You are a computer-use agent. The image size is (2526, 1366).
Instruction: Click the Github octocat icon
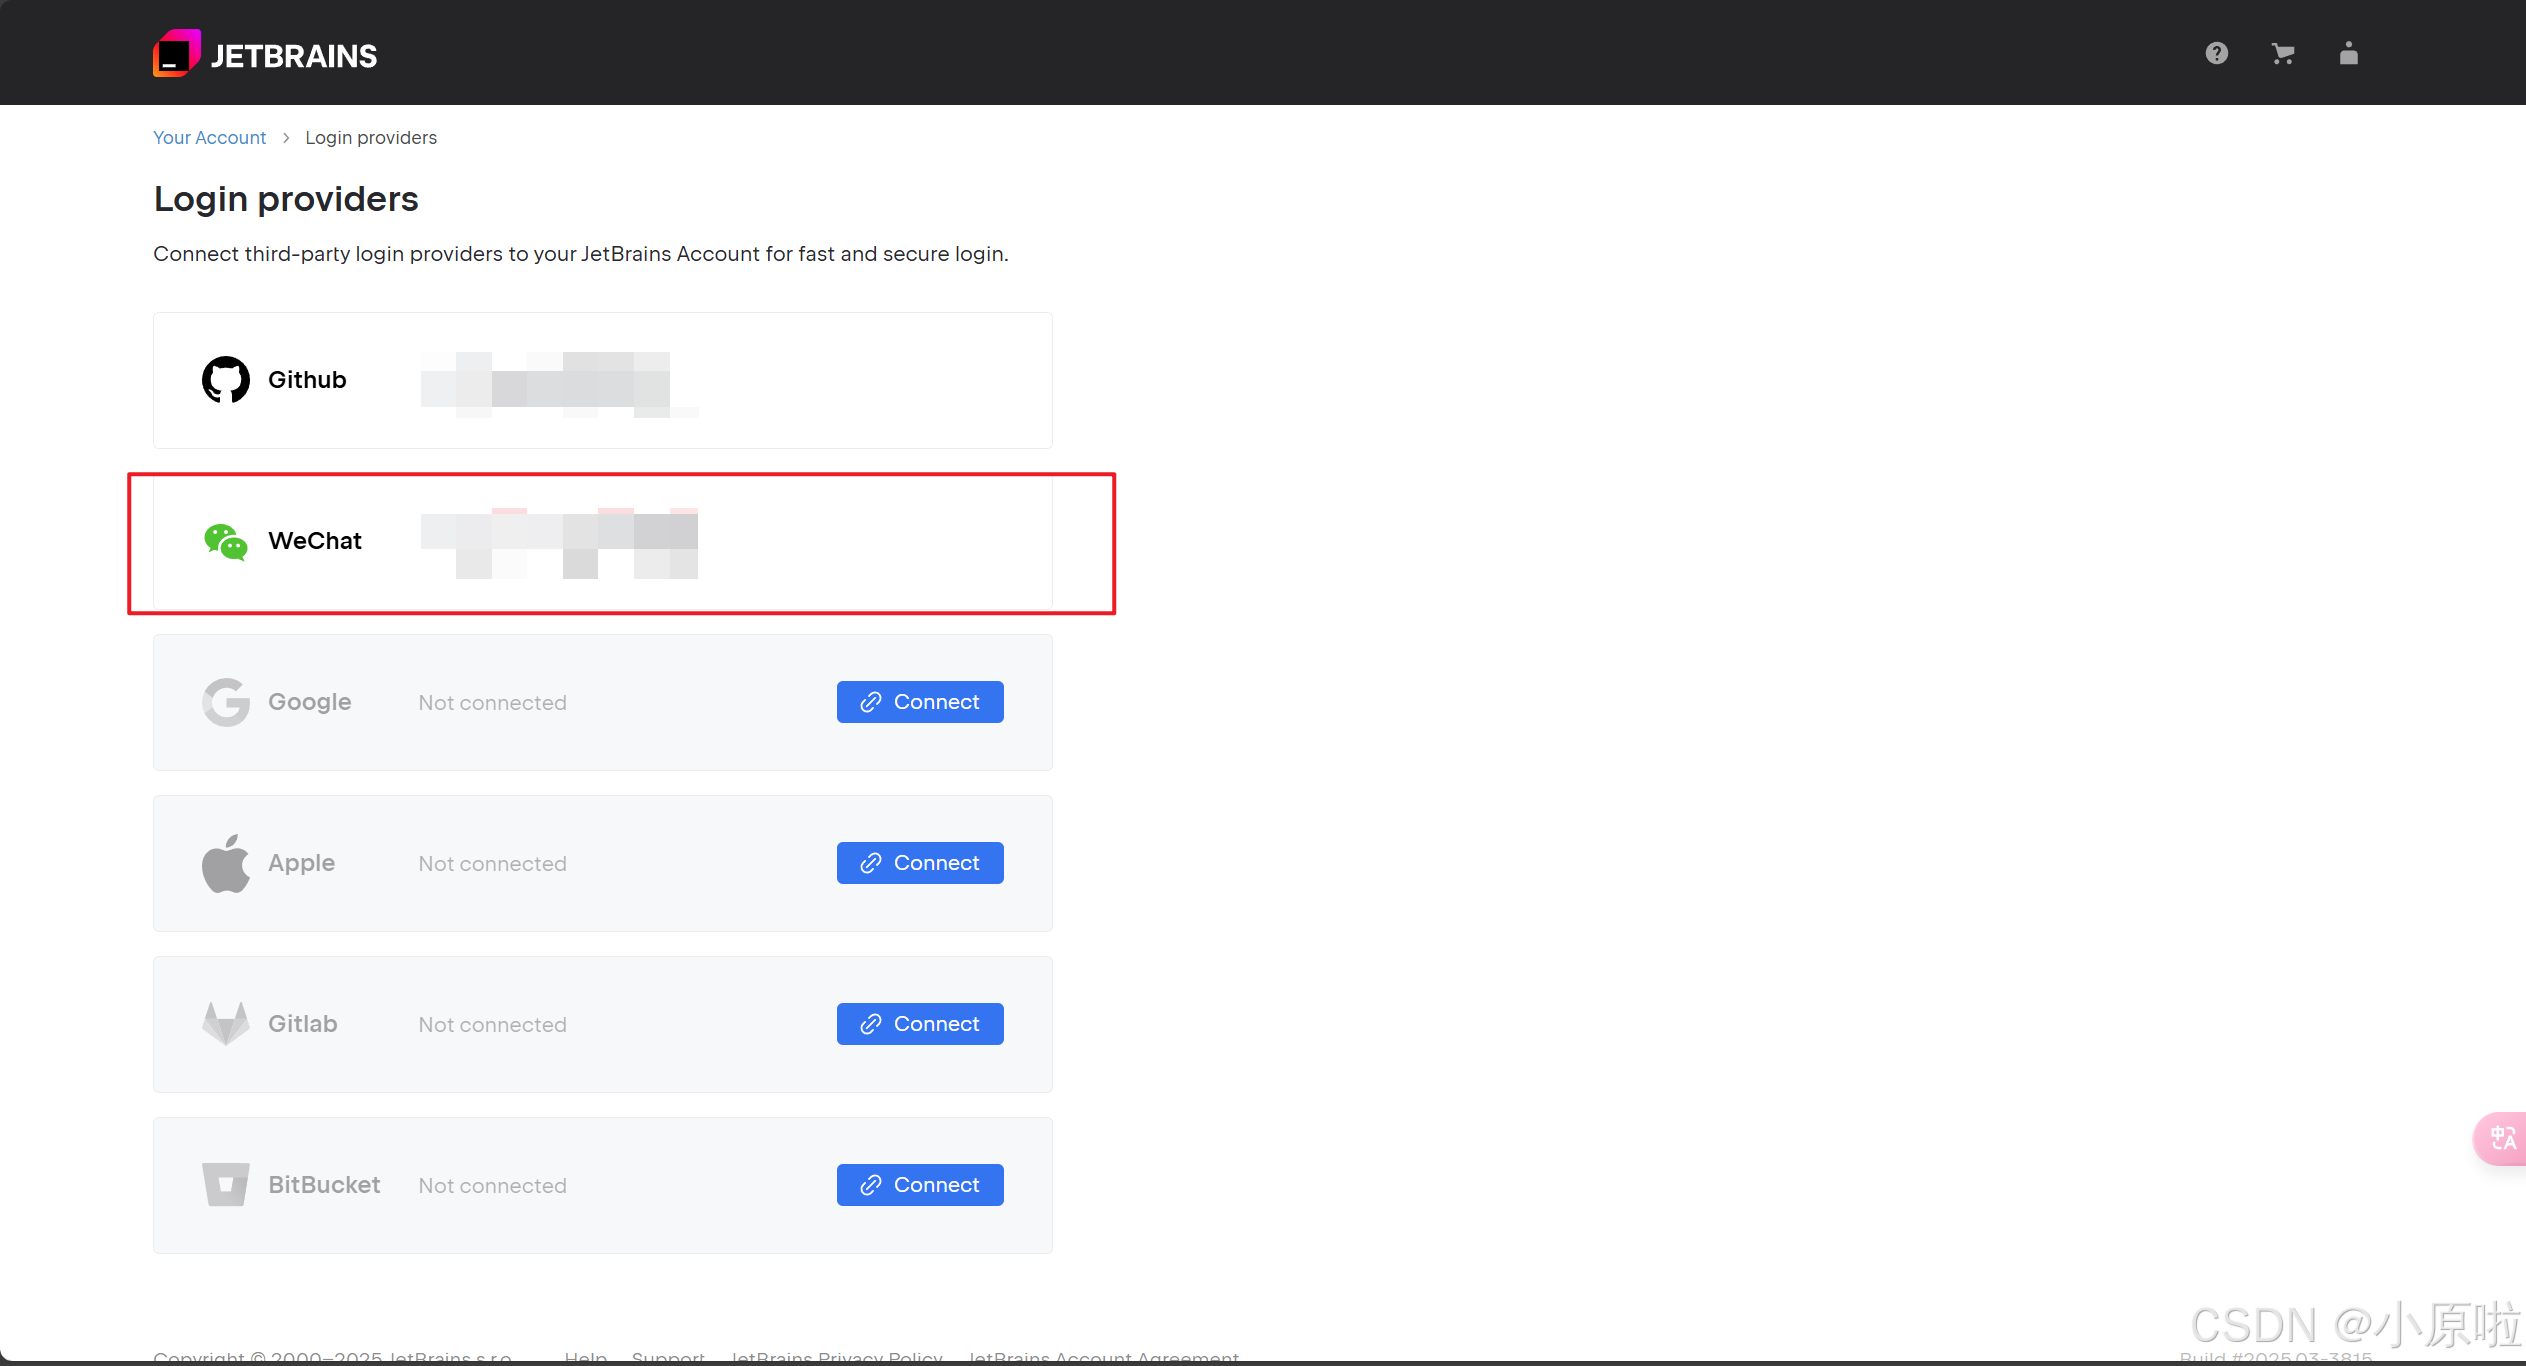(226, 380)
